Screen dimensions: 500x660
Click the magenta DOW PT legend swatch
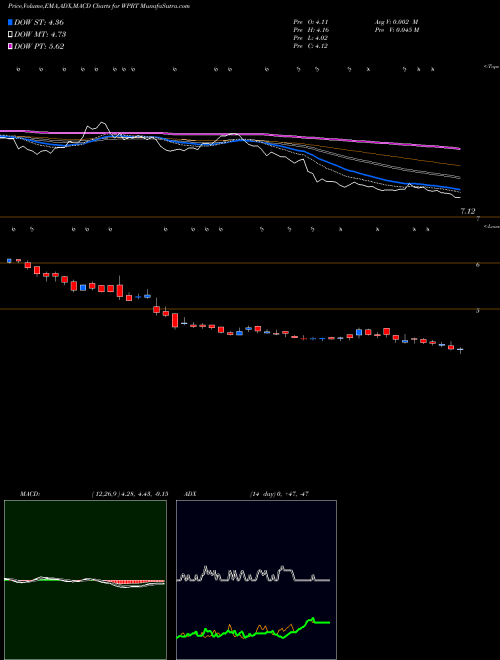pyautogui.click(x=11, y=47)
